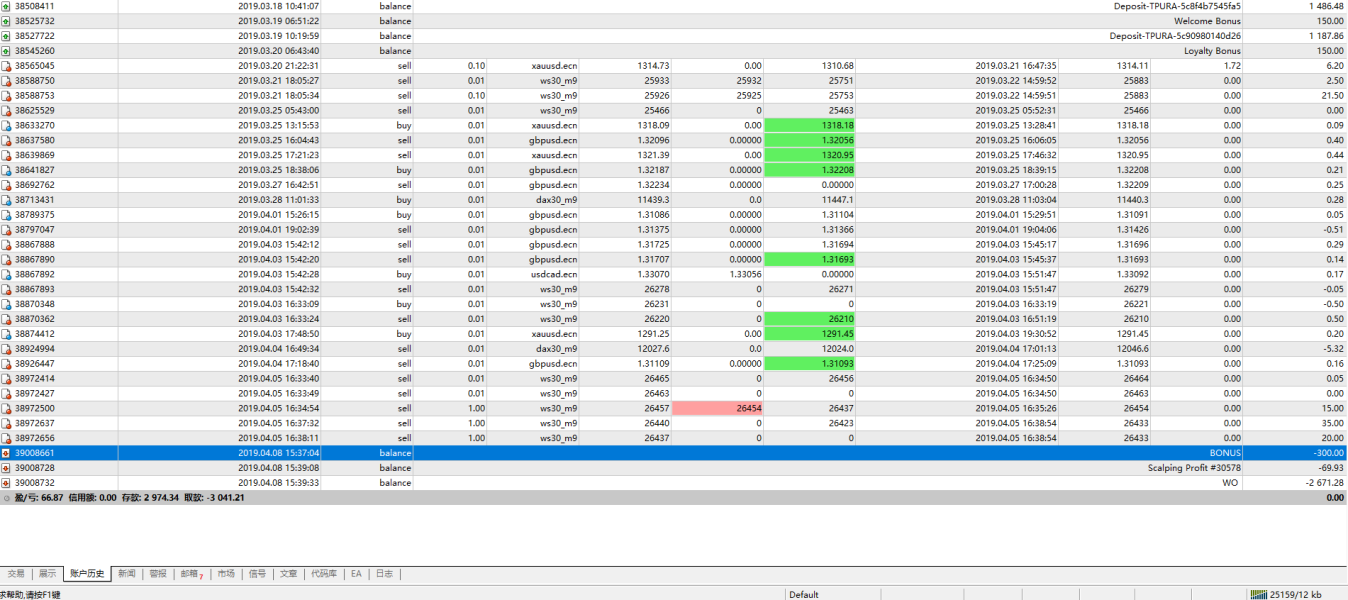This screenshot has height=600, width=1348.
Task: Open the 邮箱 (Mailbox) tab with 7 unread
Action: pos(190,574)
